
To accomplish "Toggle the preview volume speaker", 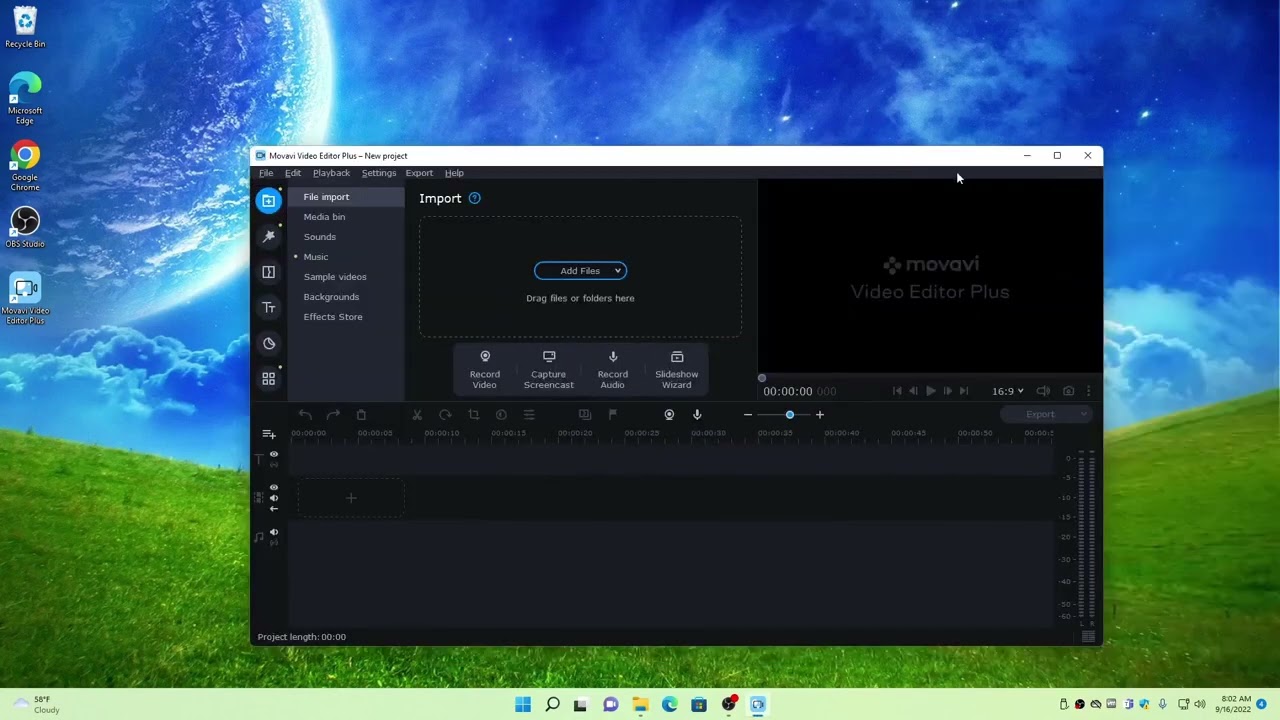I will [x=1043, y=391].
